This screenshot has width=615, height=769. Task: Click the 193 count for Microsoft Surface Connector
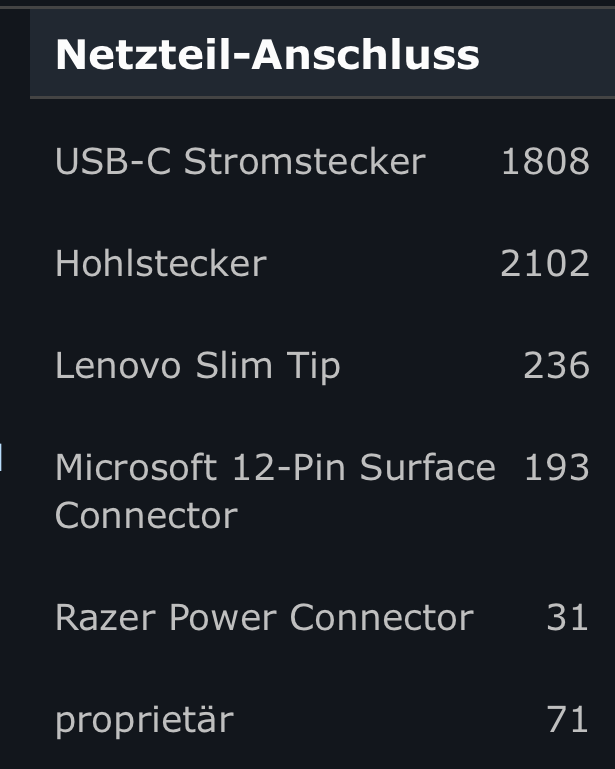(x=557, y=467)
